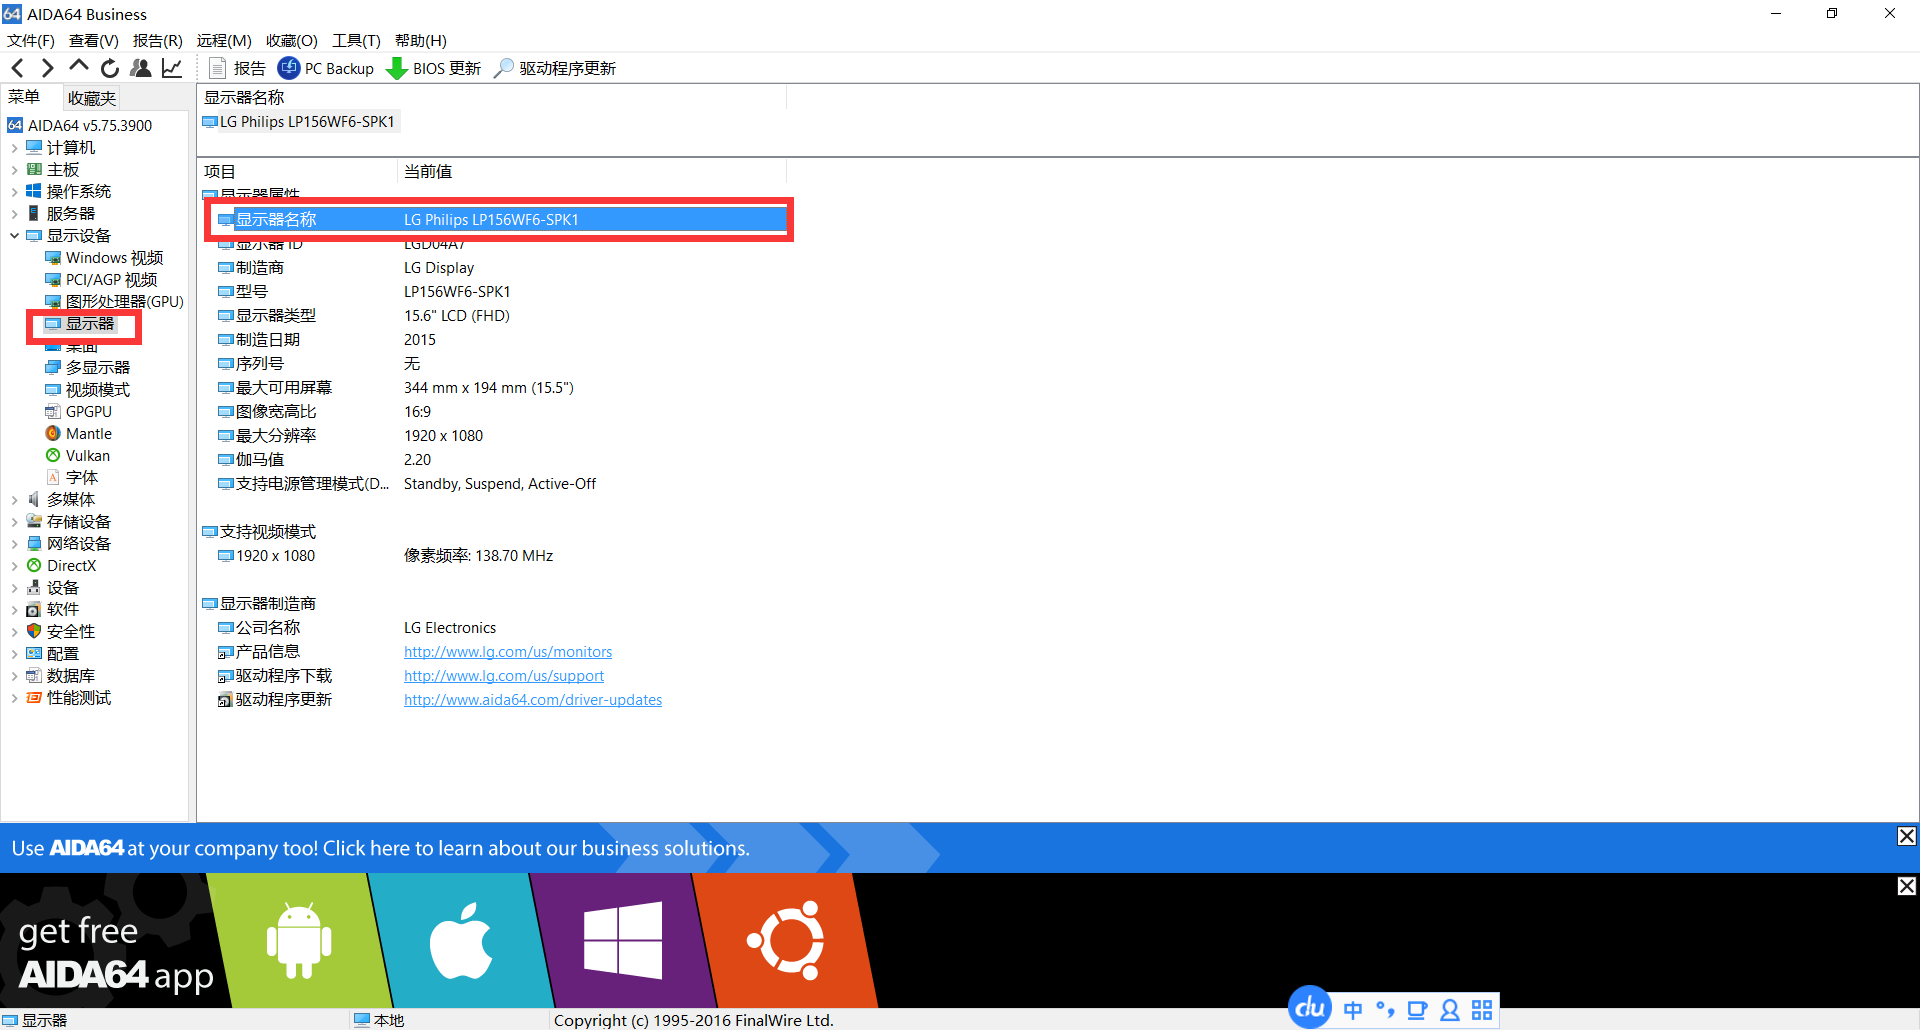Open the user manager icon in toolbar
1920x1030 pixels.
pyautogui.click(x=141, y=68)
